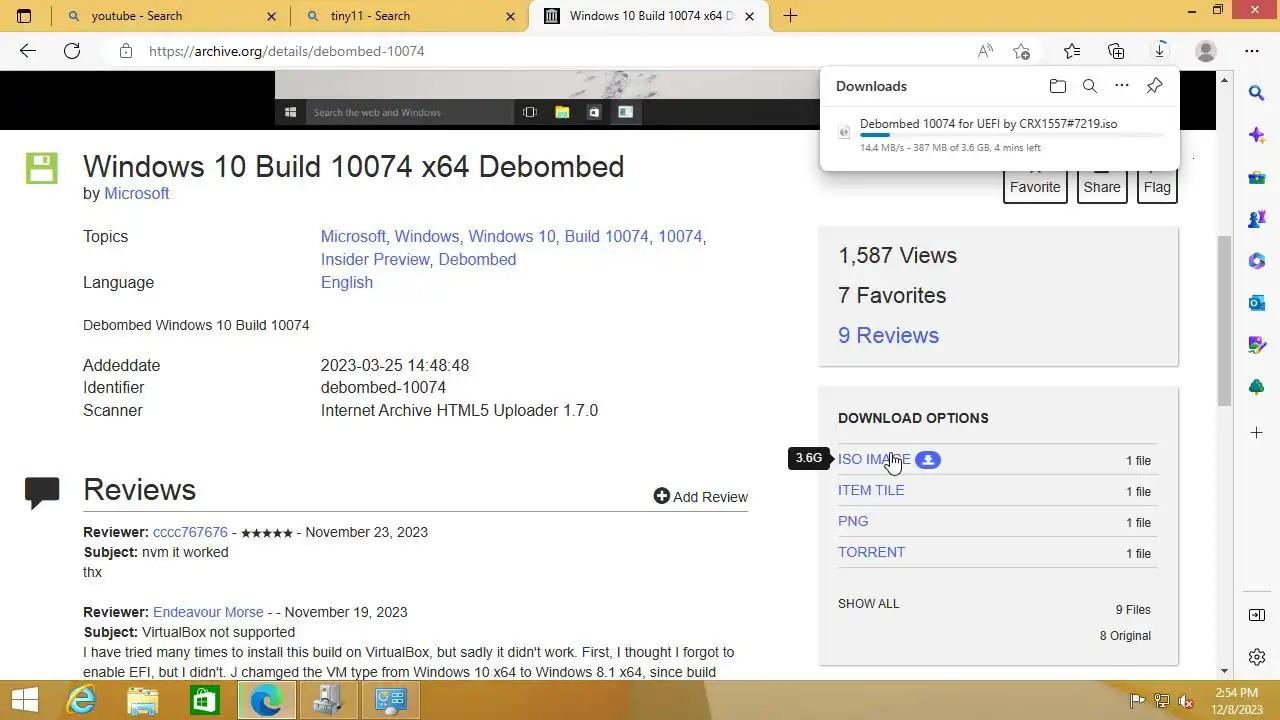Open Outlook from the Edge sidebar
The width and height of the screenshot is (1280, 720).
[1257, 303]
